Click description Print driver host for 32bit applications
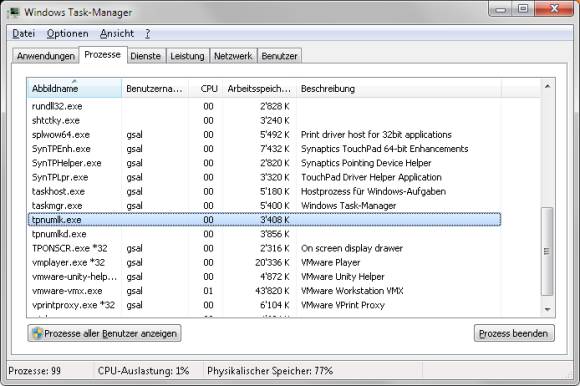The width and height of the screenshot is (580, 386). pos(376,135)
